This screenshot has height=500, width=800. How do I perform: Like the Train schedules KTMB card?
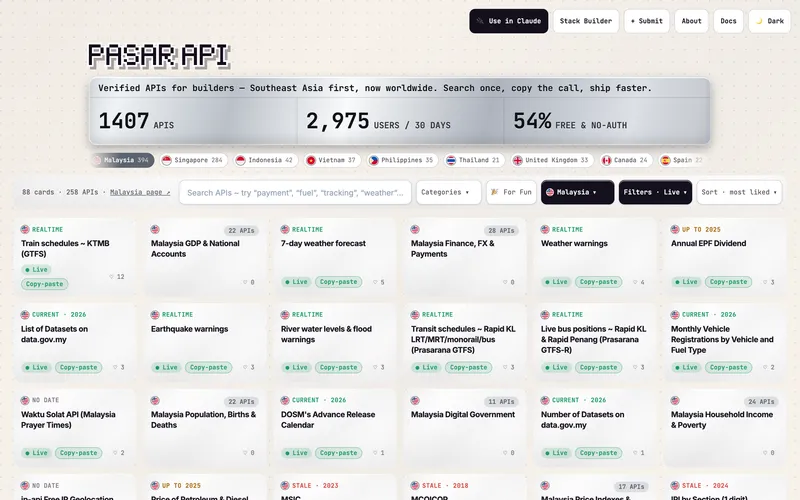point(117,277)
